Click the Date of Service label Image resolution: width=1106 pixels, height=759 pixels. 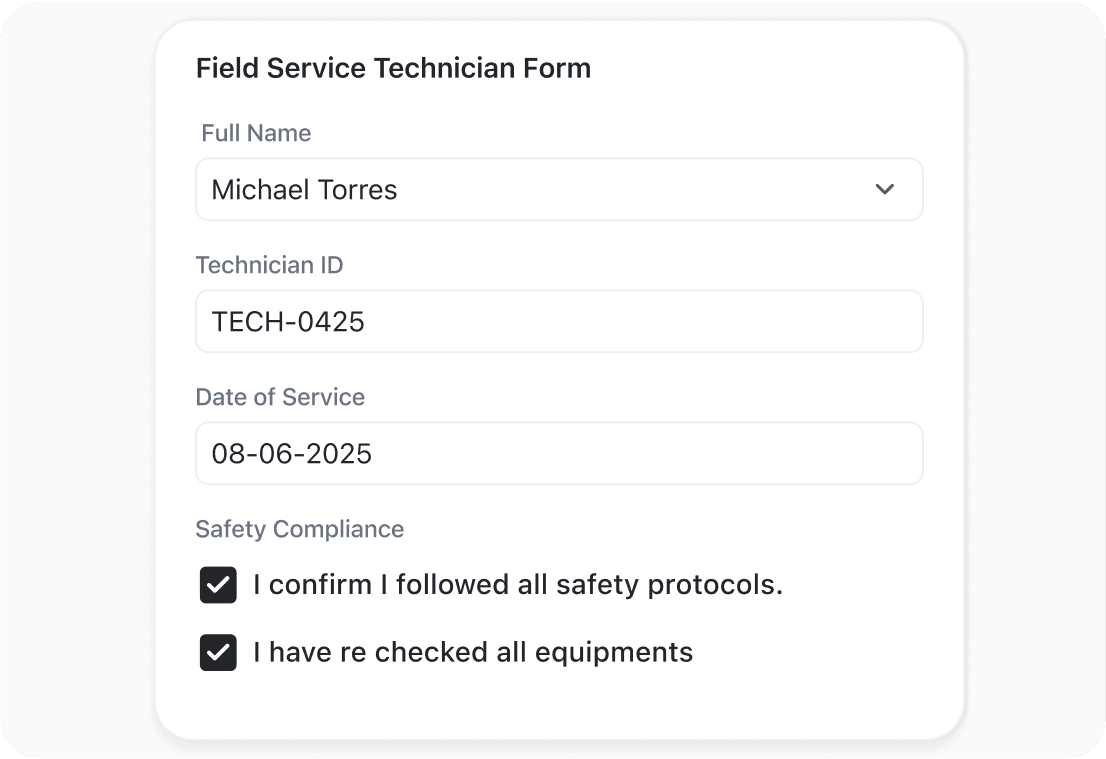tap(280, 397)
